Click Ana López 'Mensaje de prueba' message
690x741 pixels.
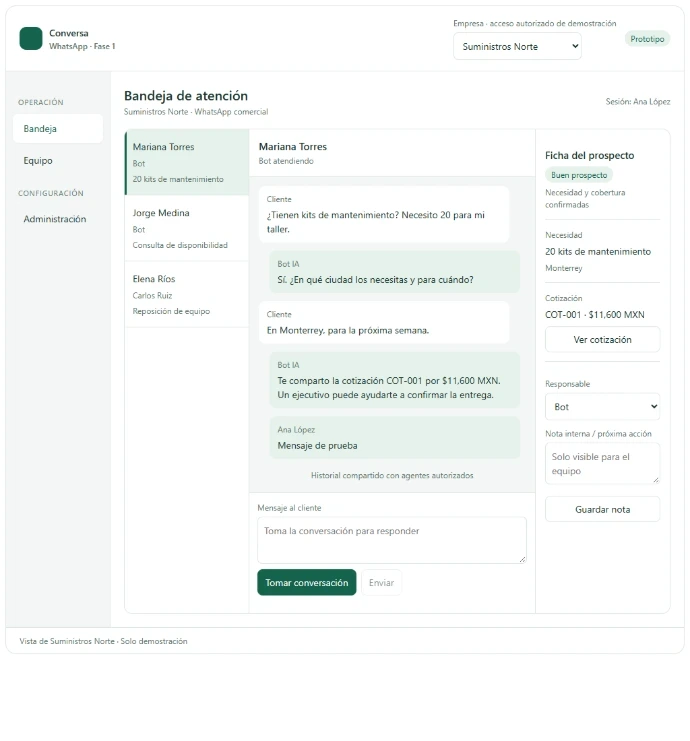pos(395,438)
